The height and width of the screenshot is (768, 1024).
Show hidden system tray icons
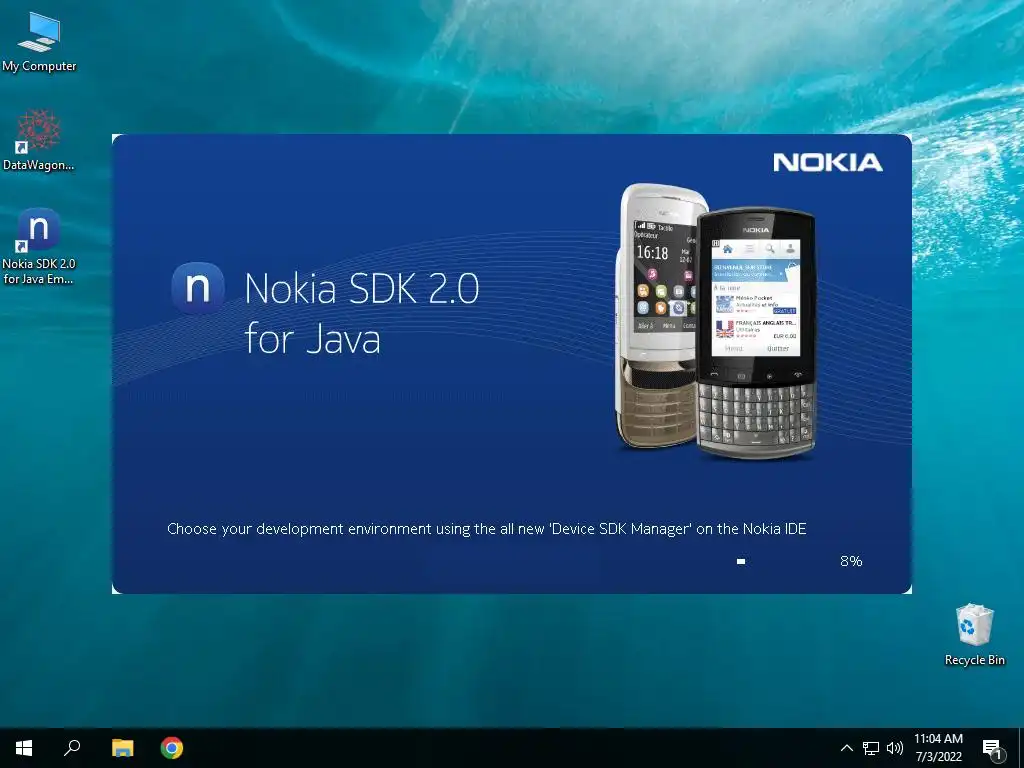(846, 748)
